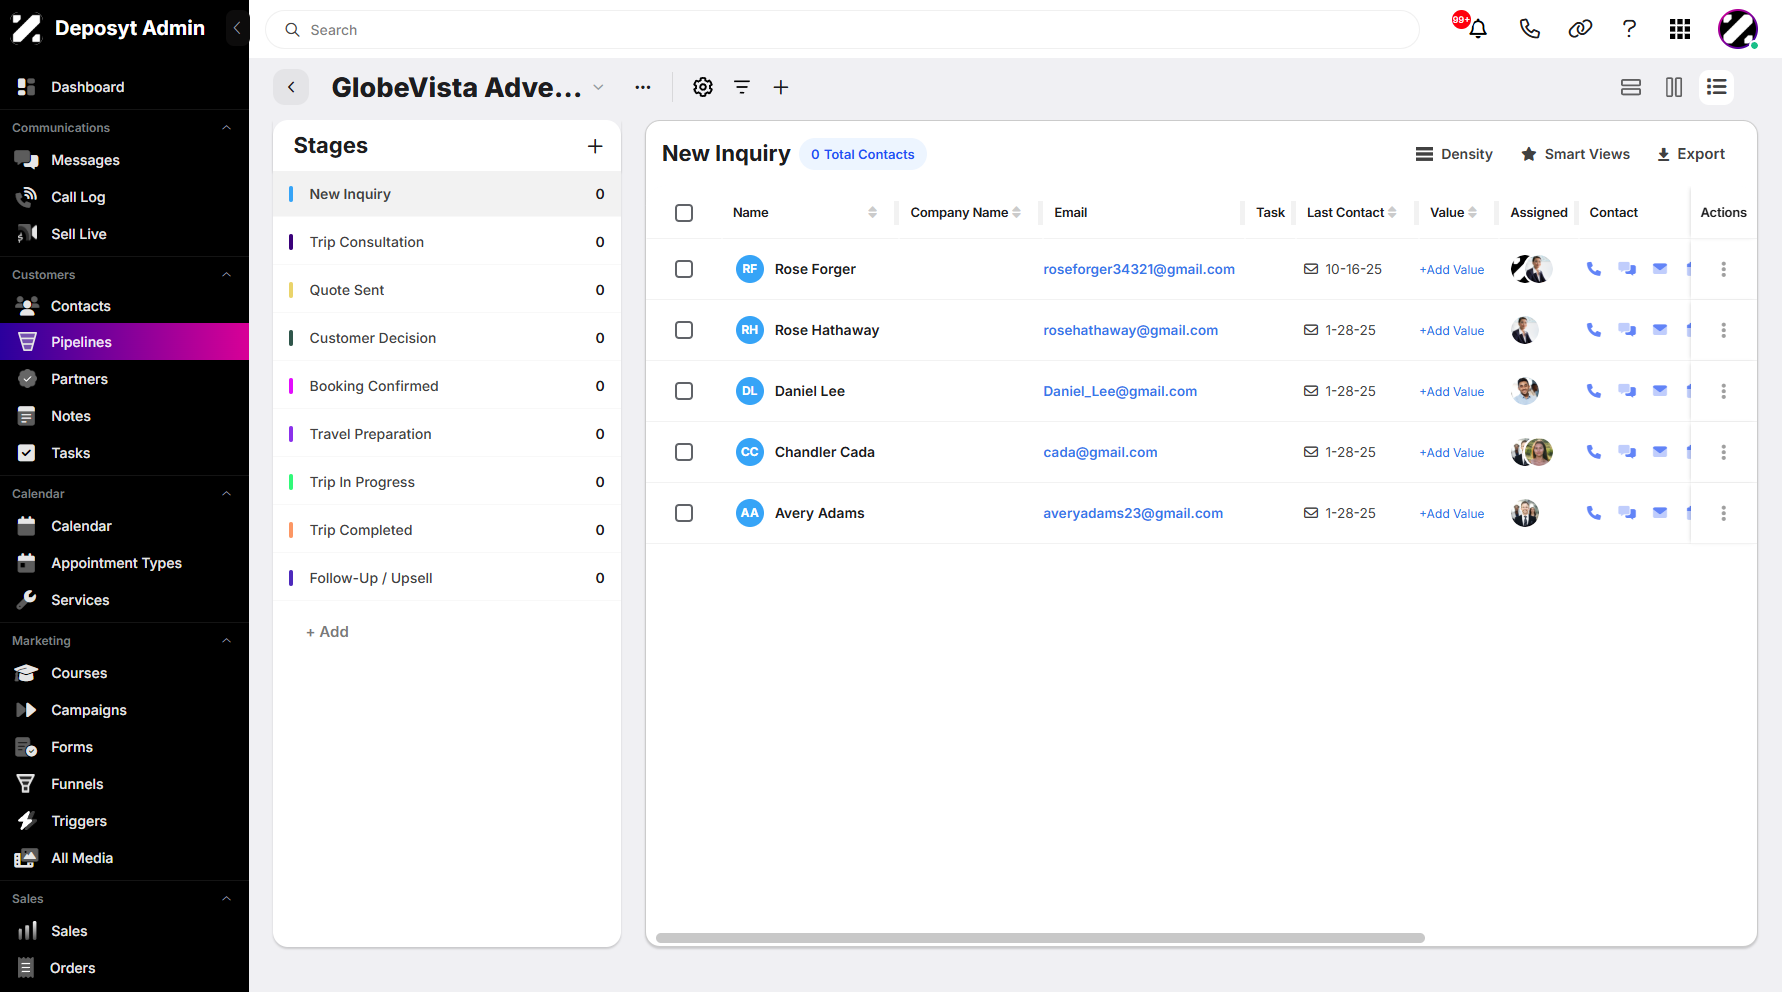Go back with the arrow button
This screenshot has height=992, width=1782.
pos(291,87)
